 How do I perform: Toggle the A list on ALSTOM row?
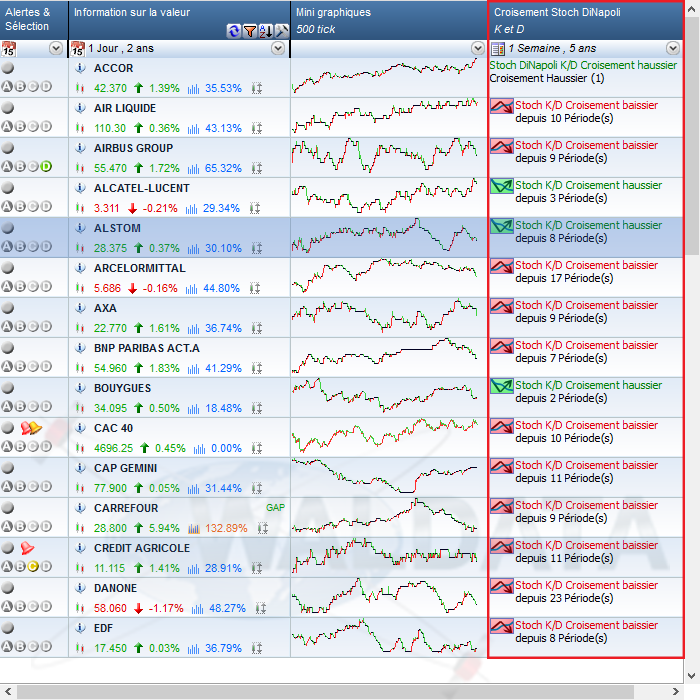(7, 246)
